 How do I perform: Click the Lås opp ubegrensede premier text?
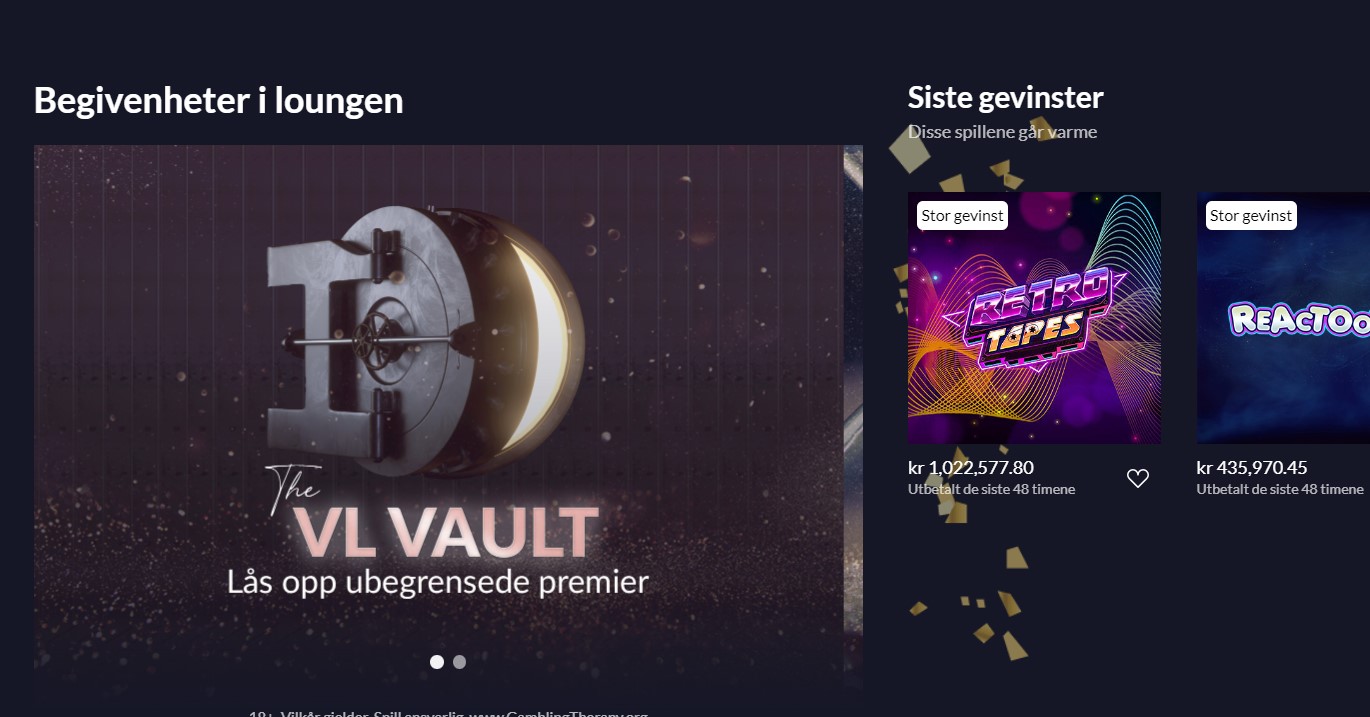click(438, 581)
